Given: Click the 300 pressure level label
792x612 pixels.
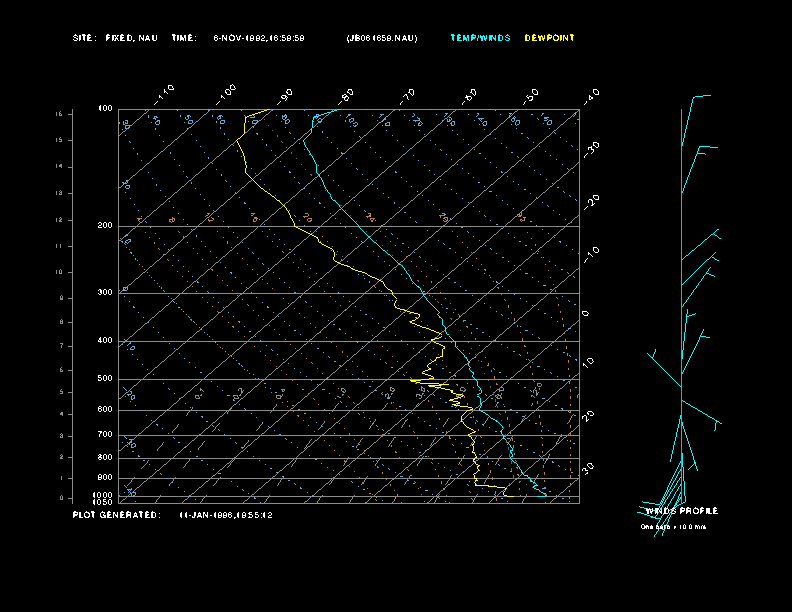Looking at the screenshot, I should click(105, 292).
